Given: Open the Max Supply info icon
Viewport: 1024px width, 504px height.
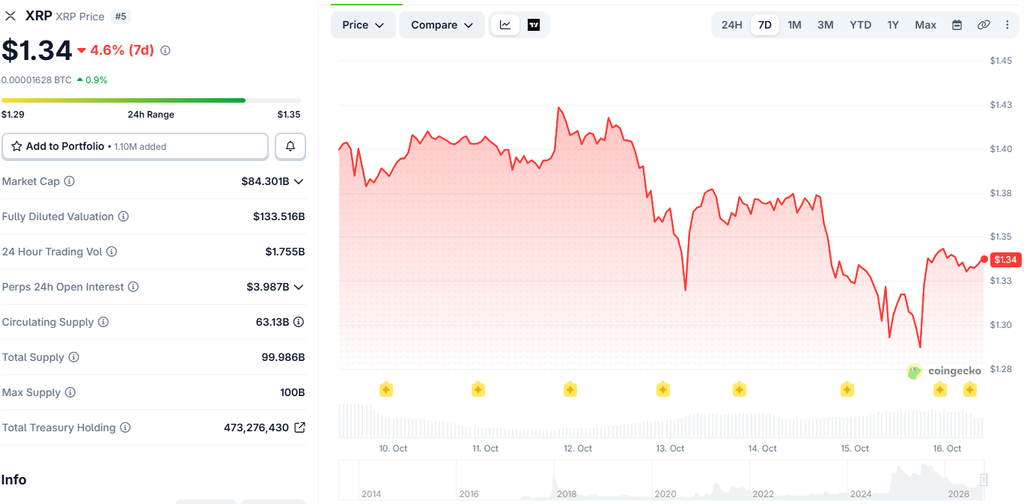Looking at the screenshot, I should pyautogui.click(x=70, y=392).
